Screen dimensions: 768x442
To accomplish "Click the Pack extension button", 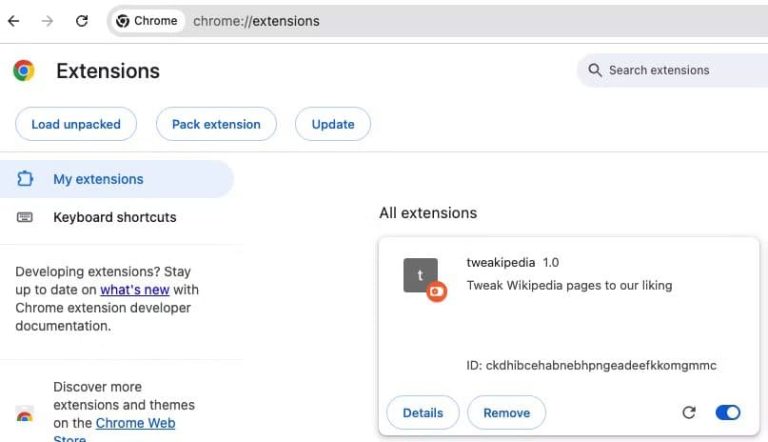I will (x=216, y=124).
